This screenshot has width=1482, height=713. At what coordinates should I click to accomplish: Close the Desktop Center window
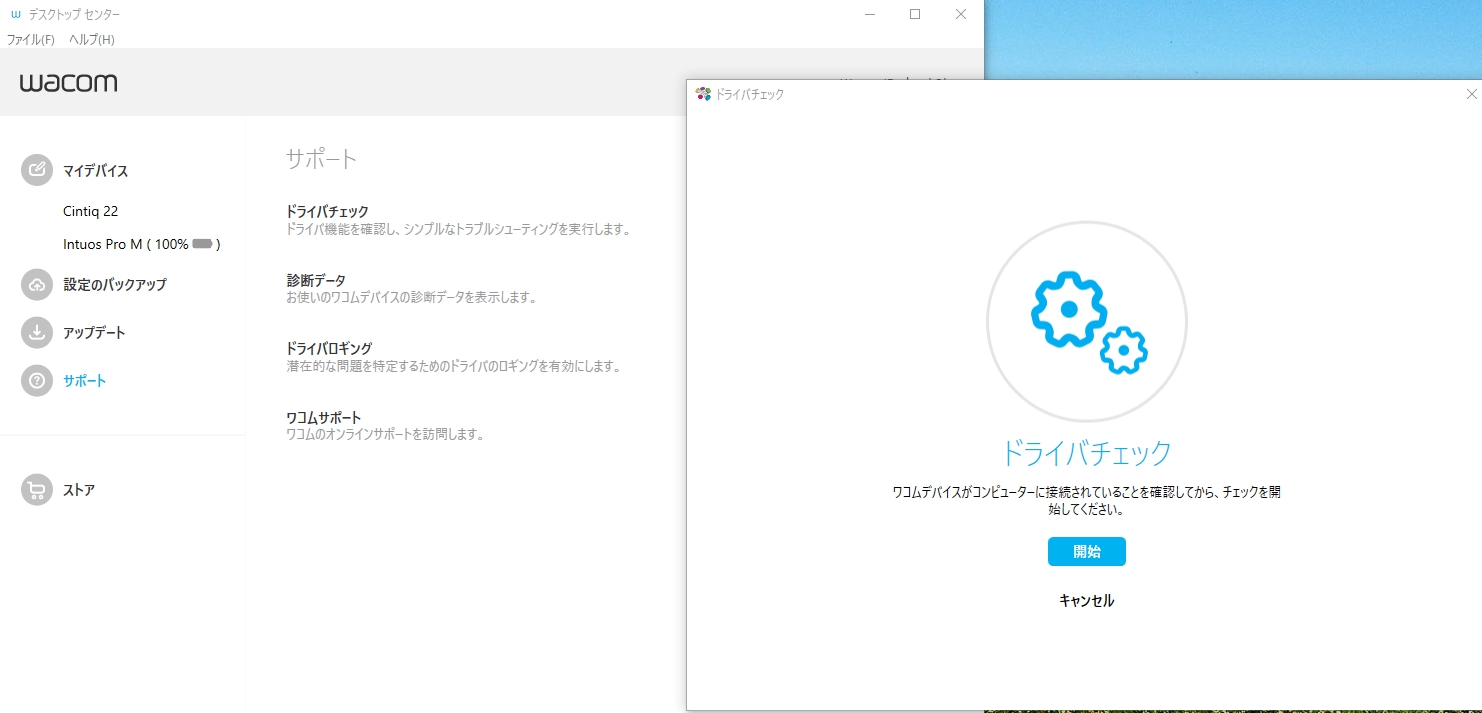pos(961,14)
